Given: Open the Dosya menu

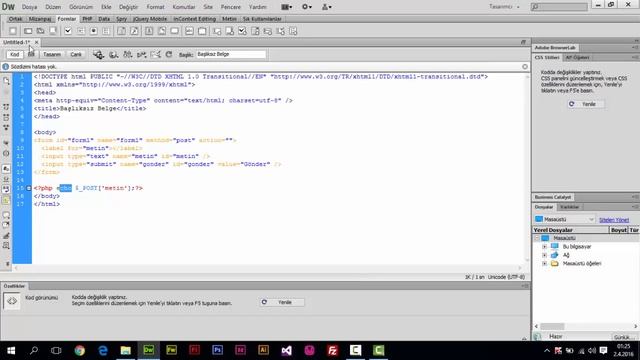Looking at the screenshot, I should tap(29, 7).
